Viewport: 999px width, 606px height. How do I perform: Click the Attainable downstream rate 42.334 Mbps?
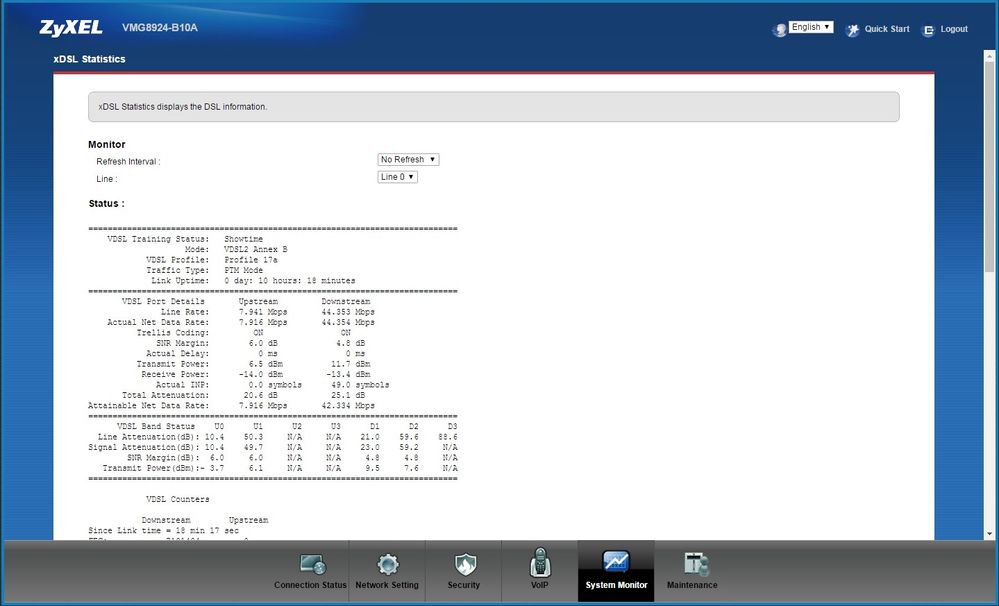[x=348, y=405]
